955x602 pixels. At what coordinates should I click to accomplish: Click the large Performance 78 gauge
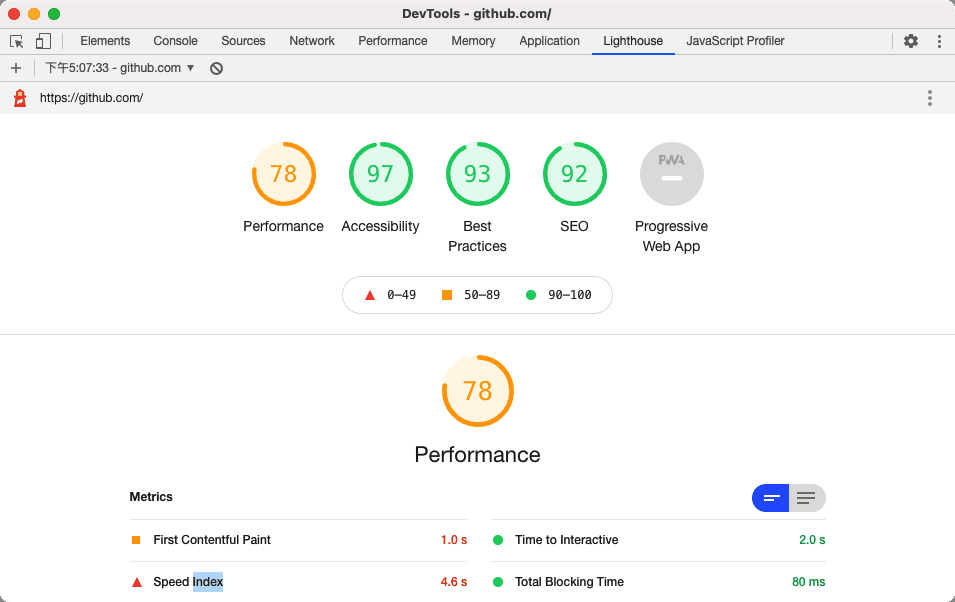click(478, 391)
